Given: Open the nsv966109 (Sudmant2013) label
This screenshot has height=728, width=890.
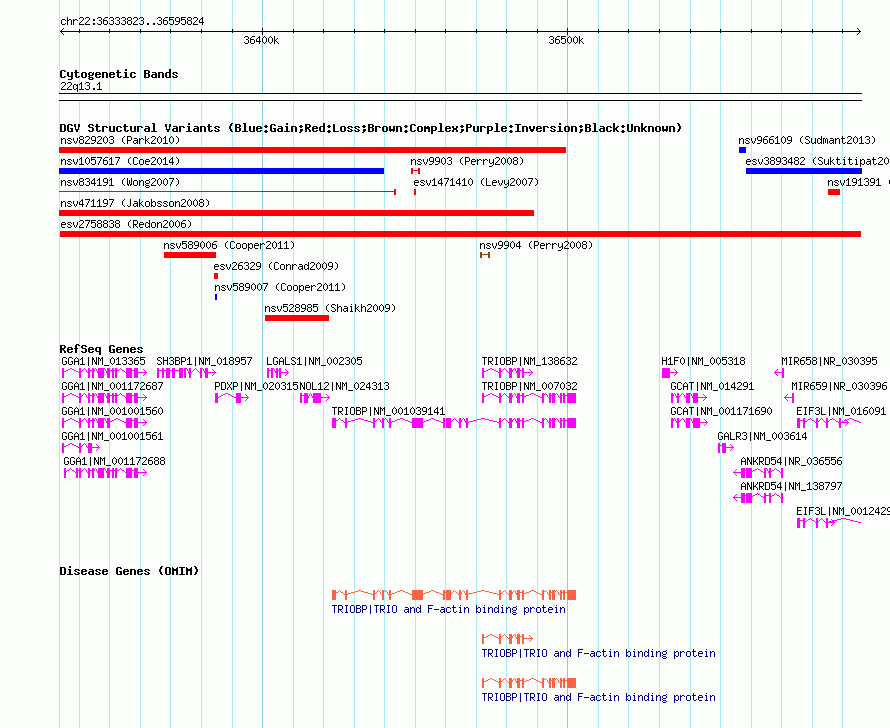Looking at the screenshot, I should click(x=807, y=140).
